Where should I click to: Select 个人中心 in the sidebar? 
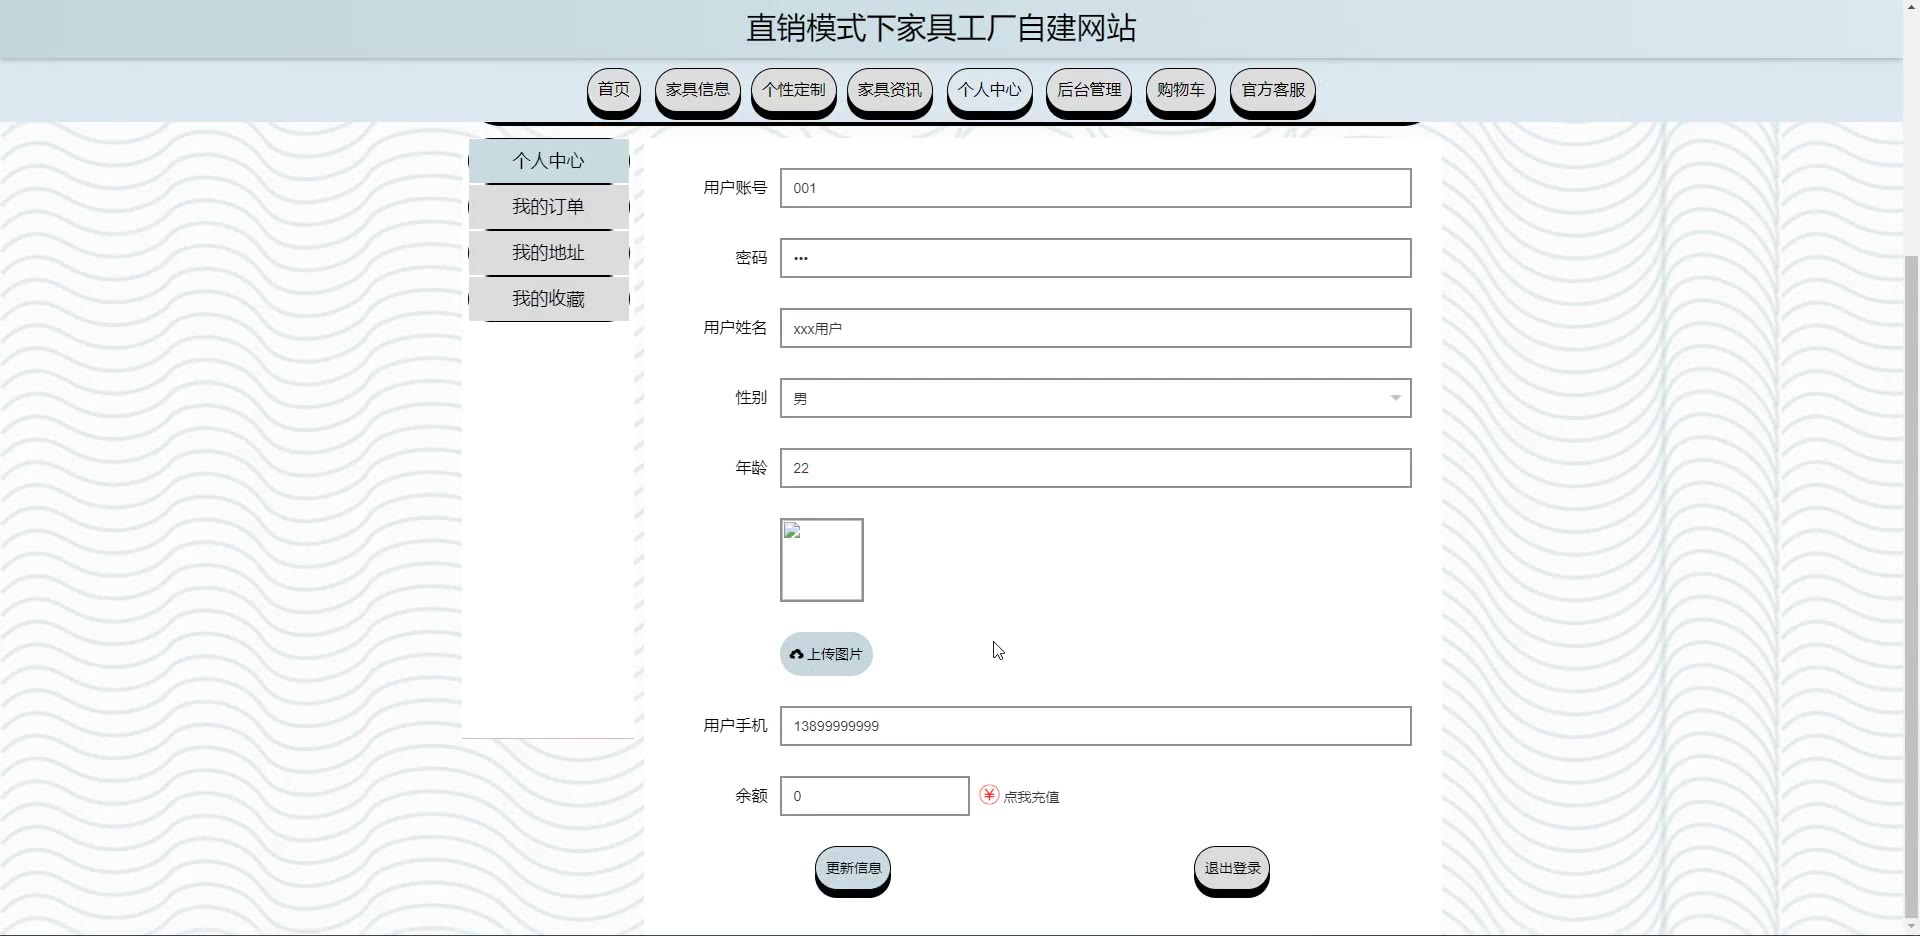coord(549,161)
